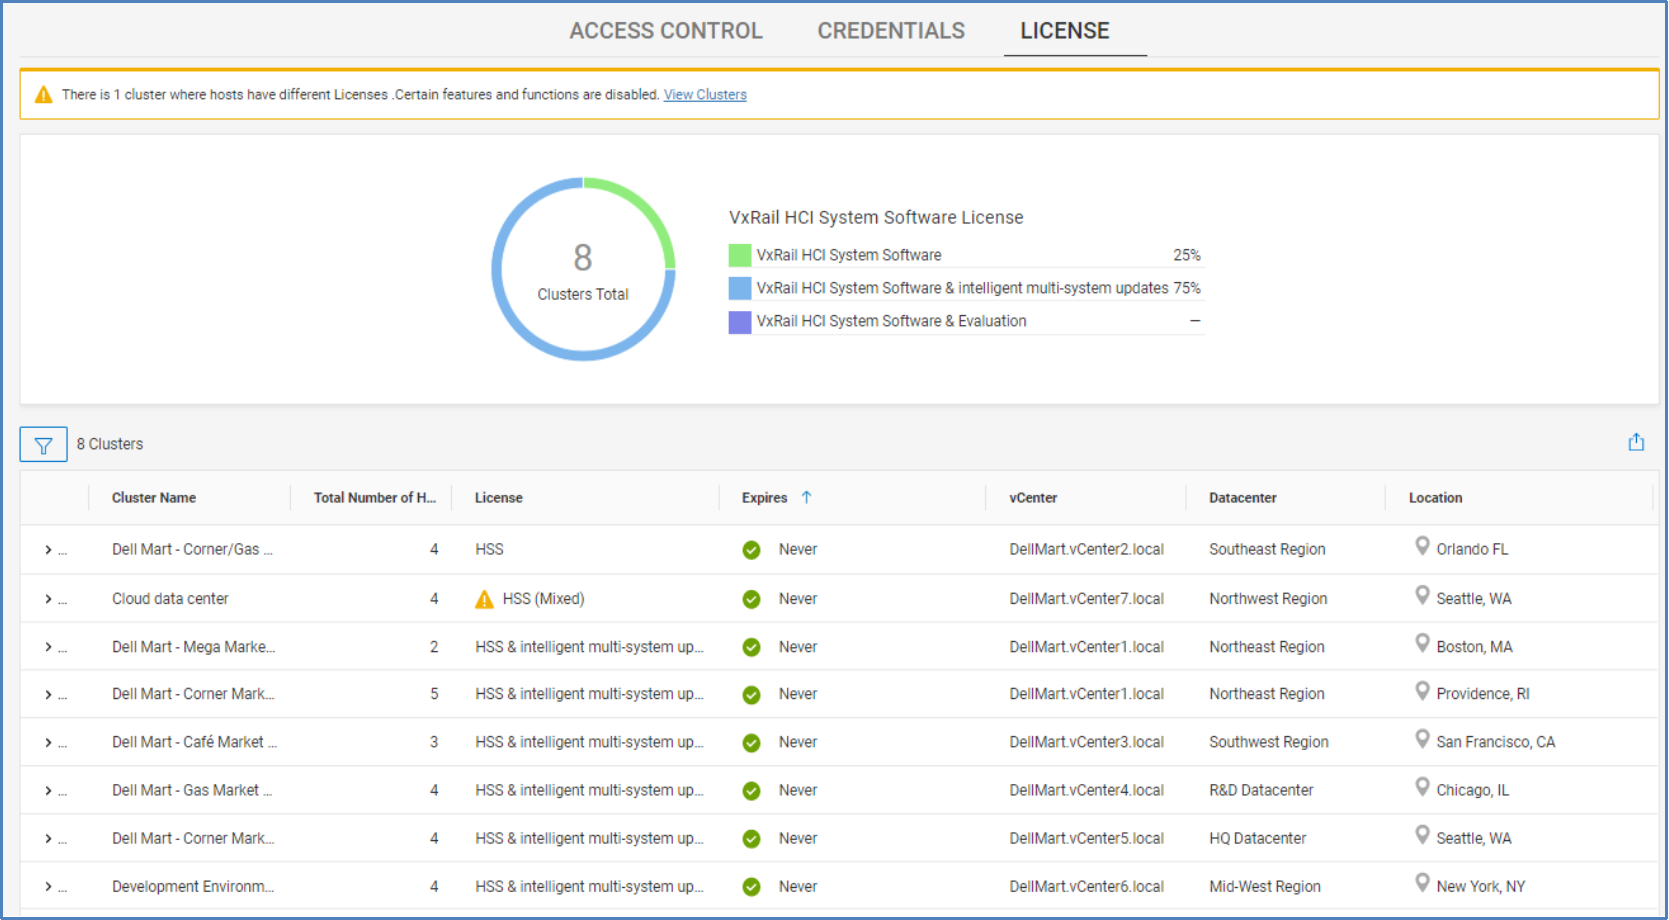1669x920 pixels.
Task: Click green check icon for Development Environm... row
Action: point(751,887)
